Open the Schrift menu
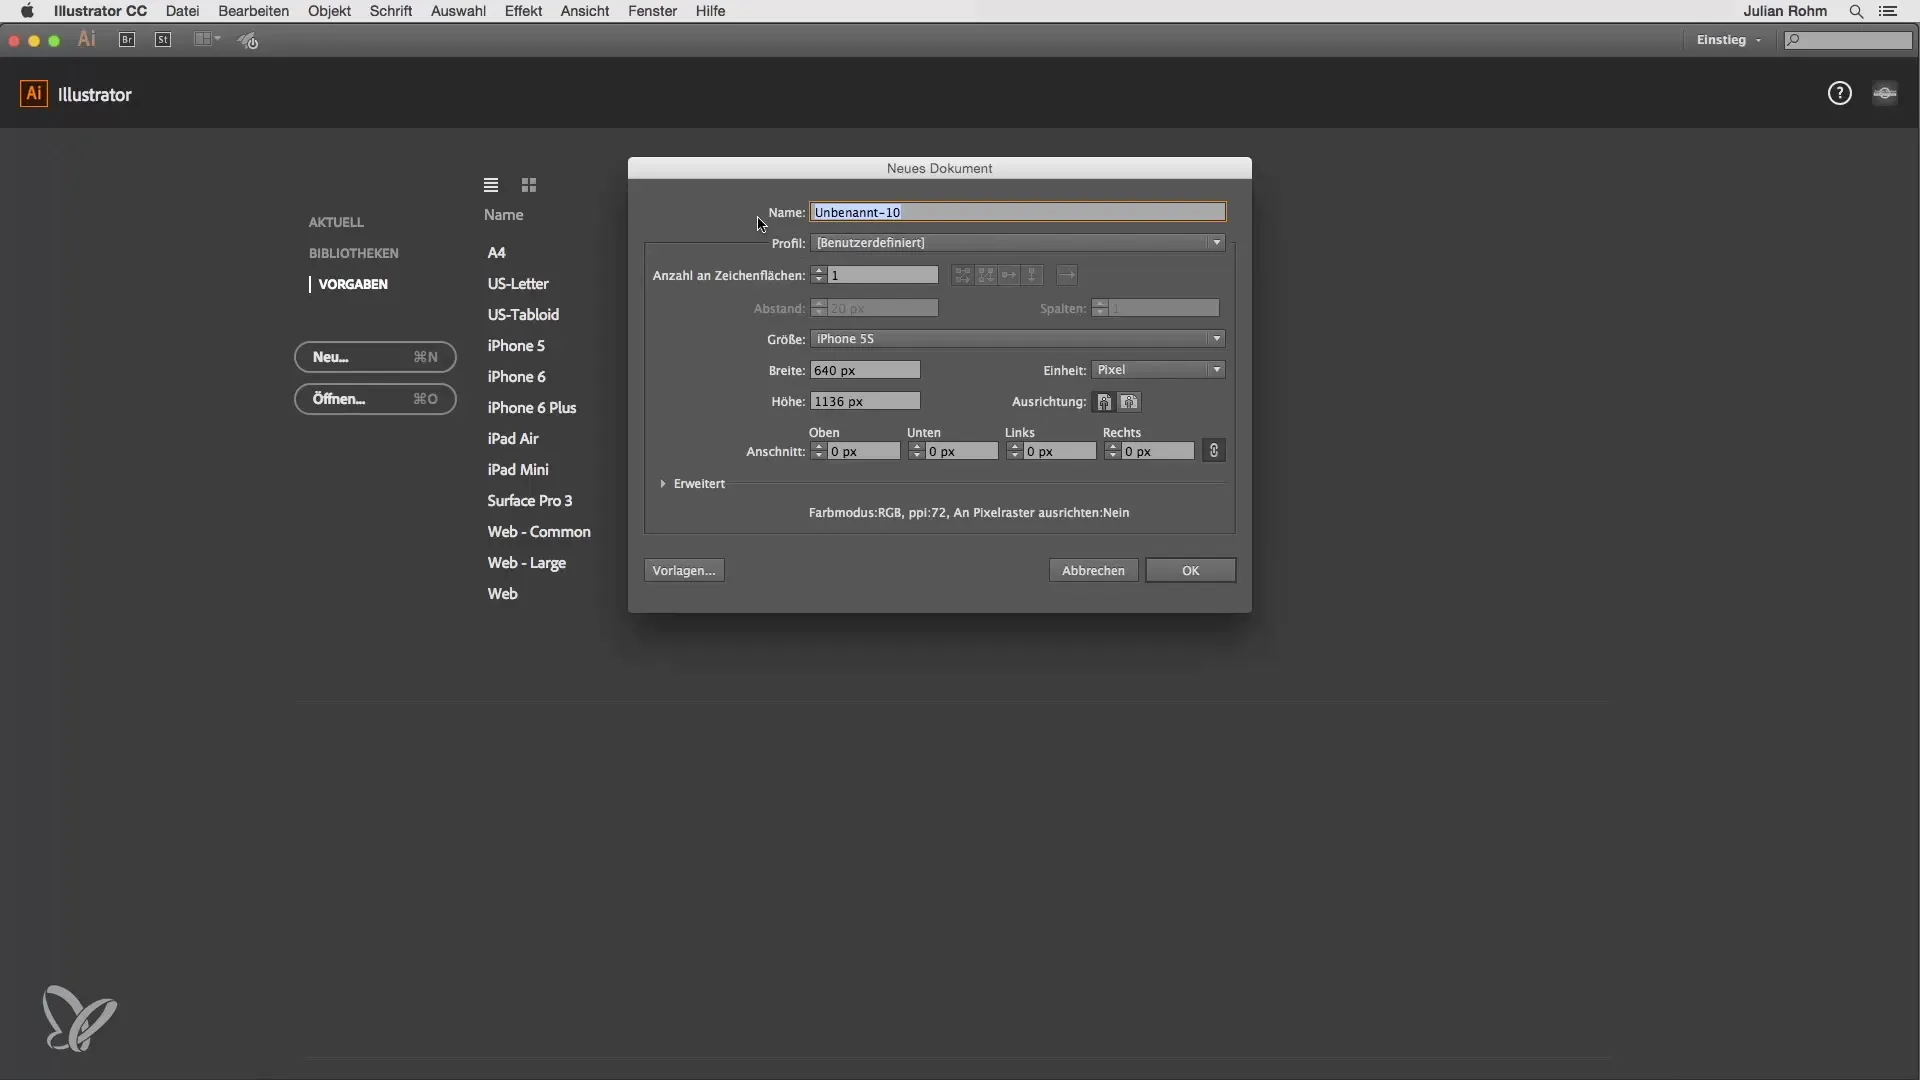This screenshot has width=1920, height=1080. point(391,11)
